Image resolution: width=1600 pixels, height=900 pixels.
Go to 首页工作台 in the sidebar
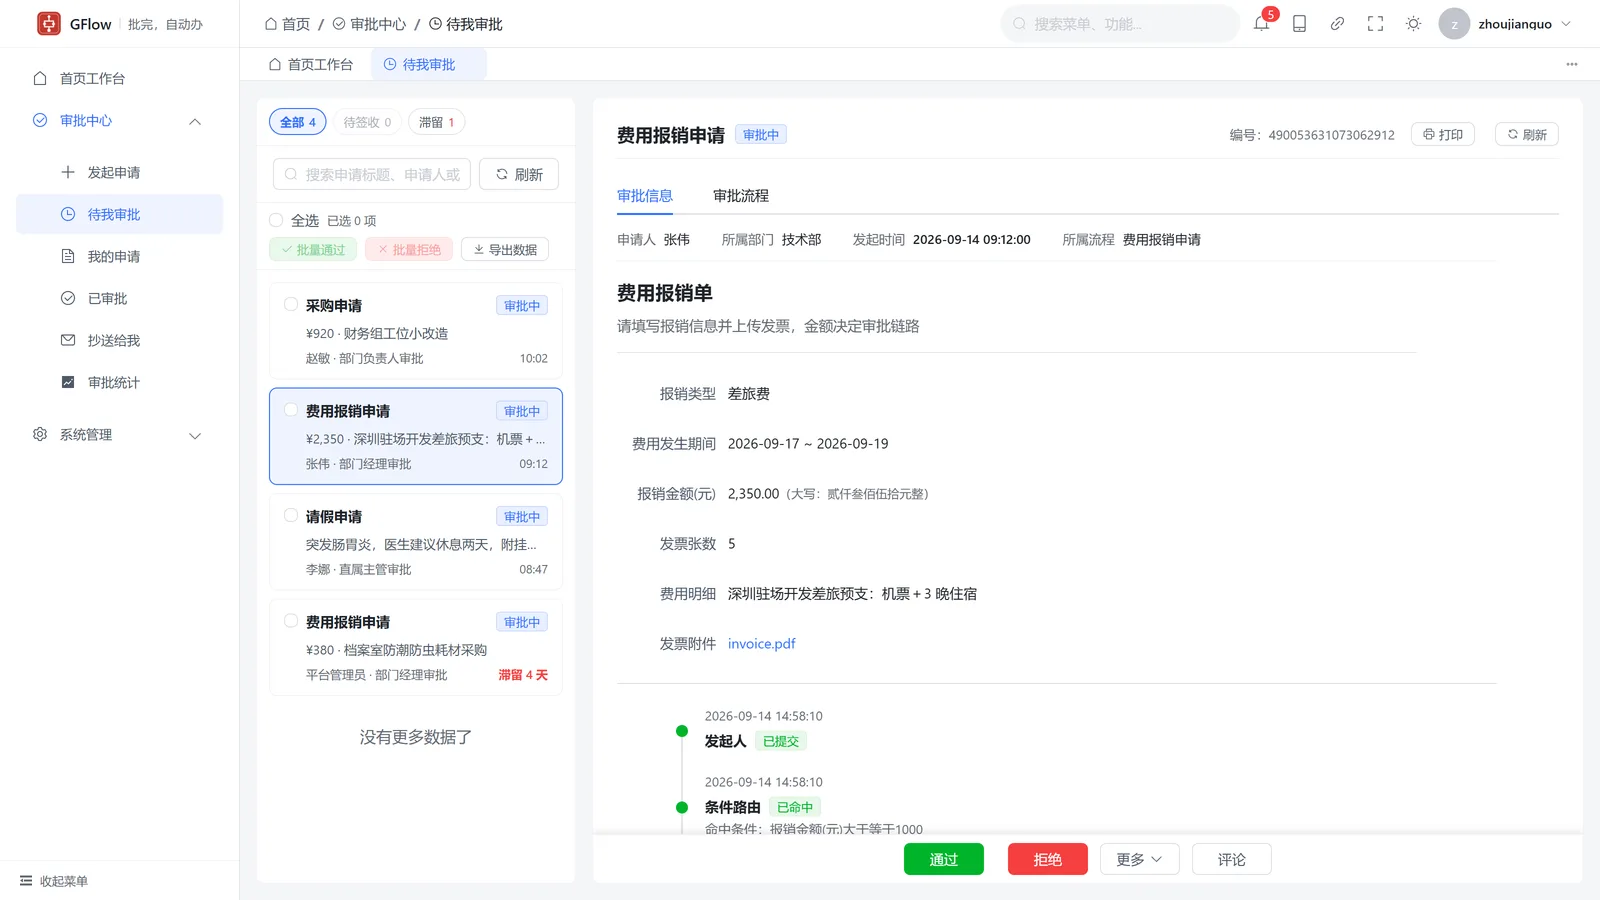pos(119,78)
